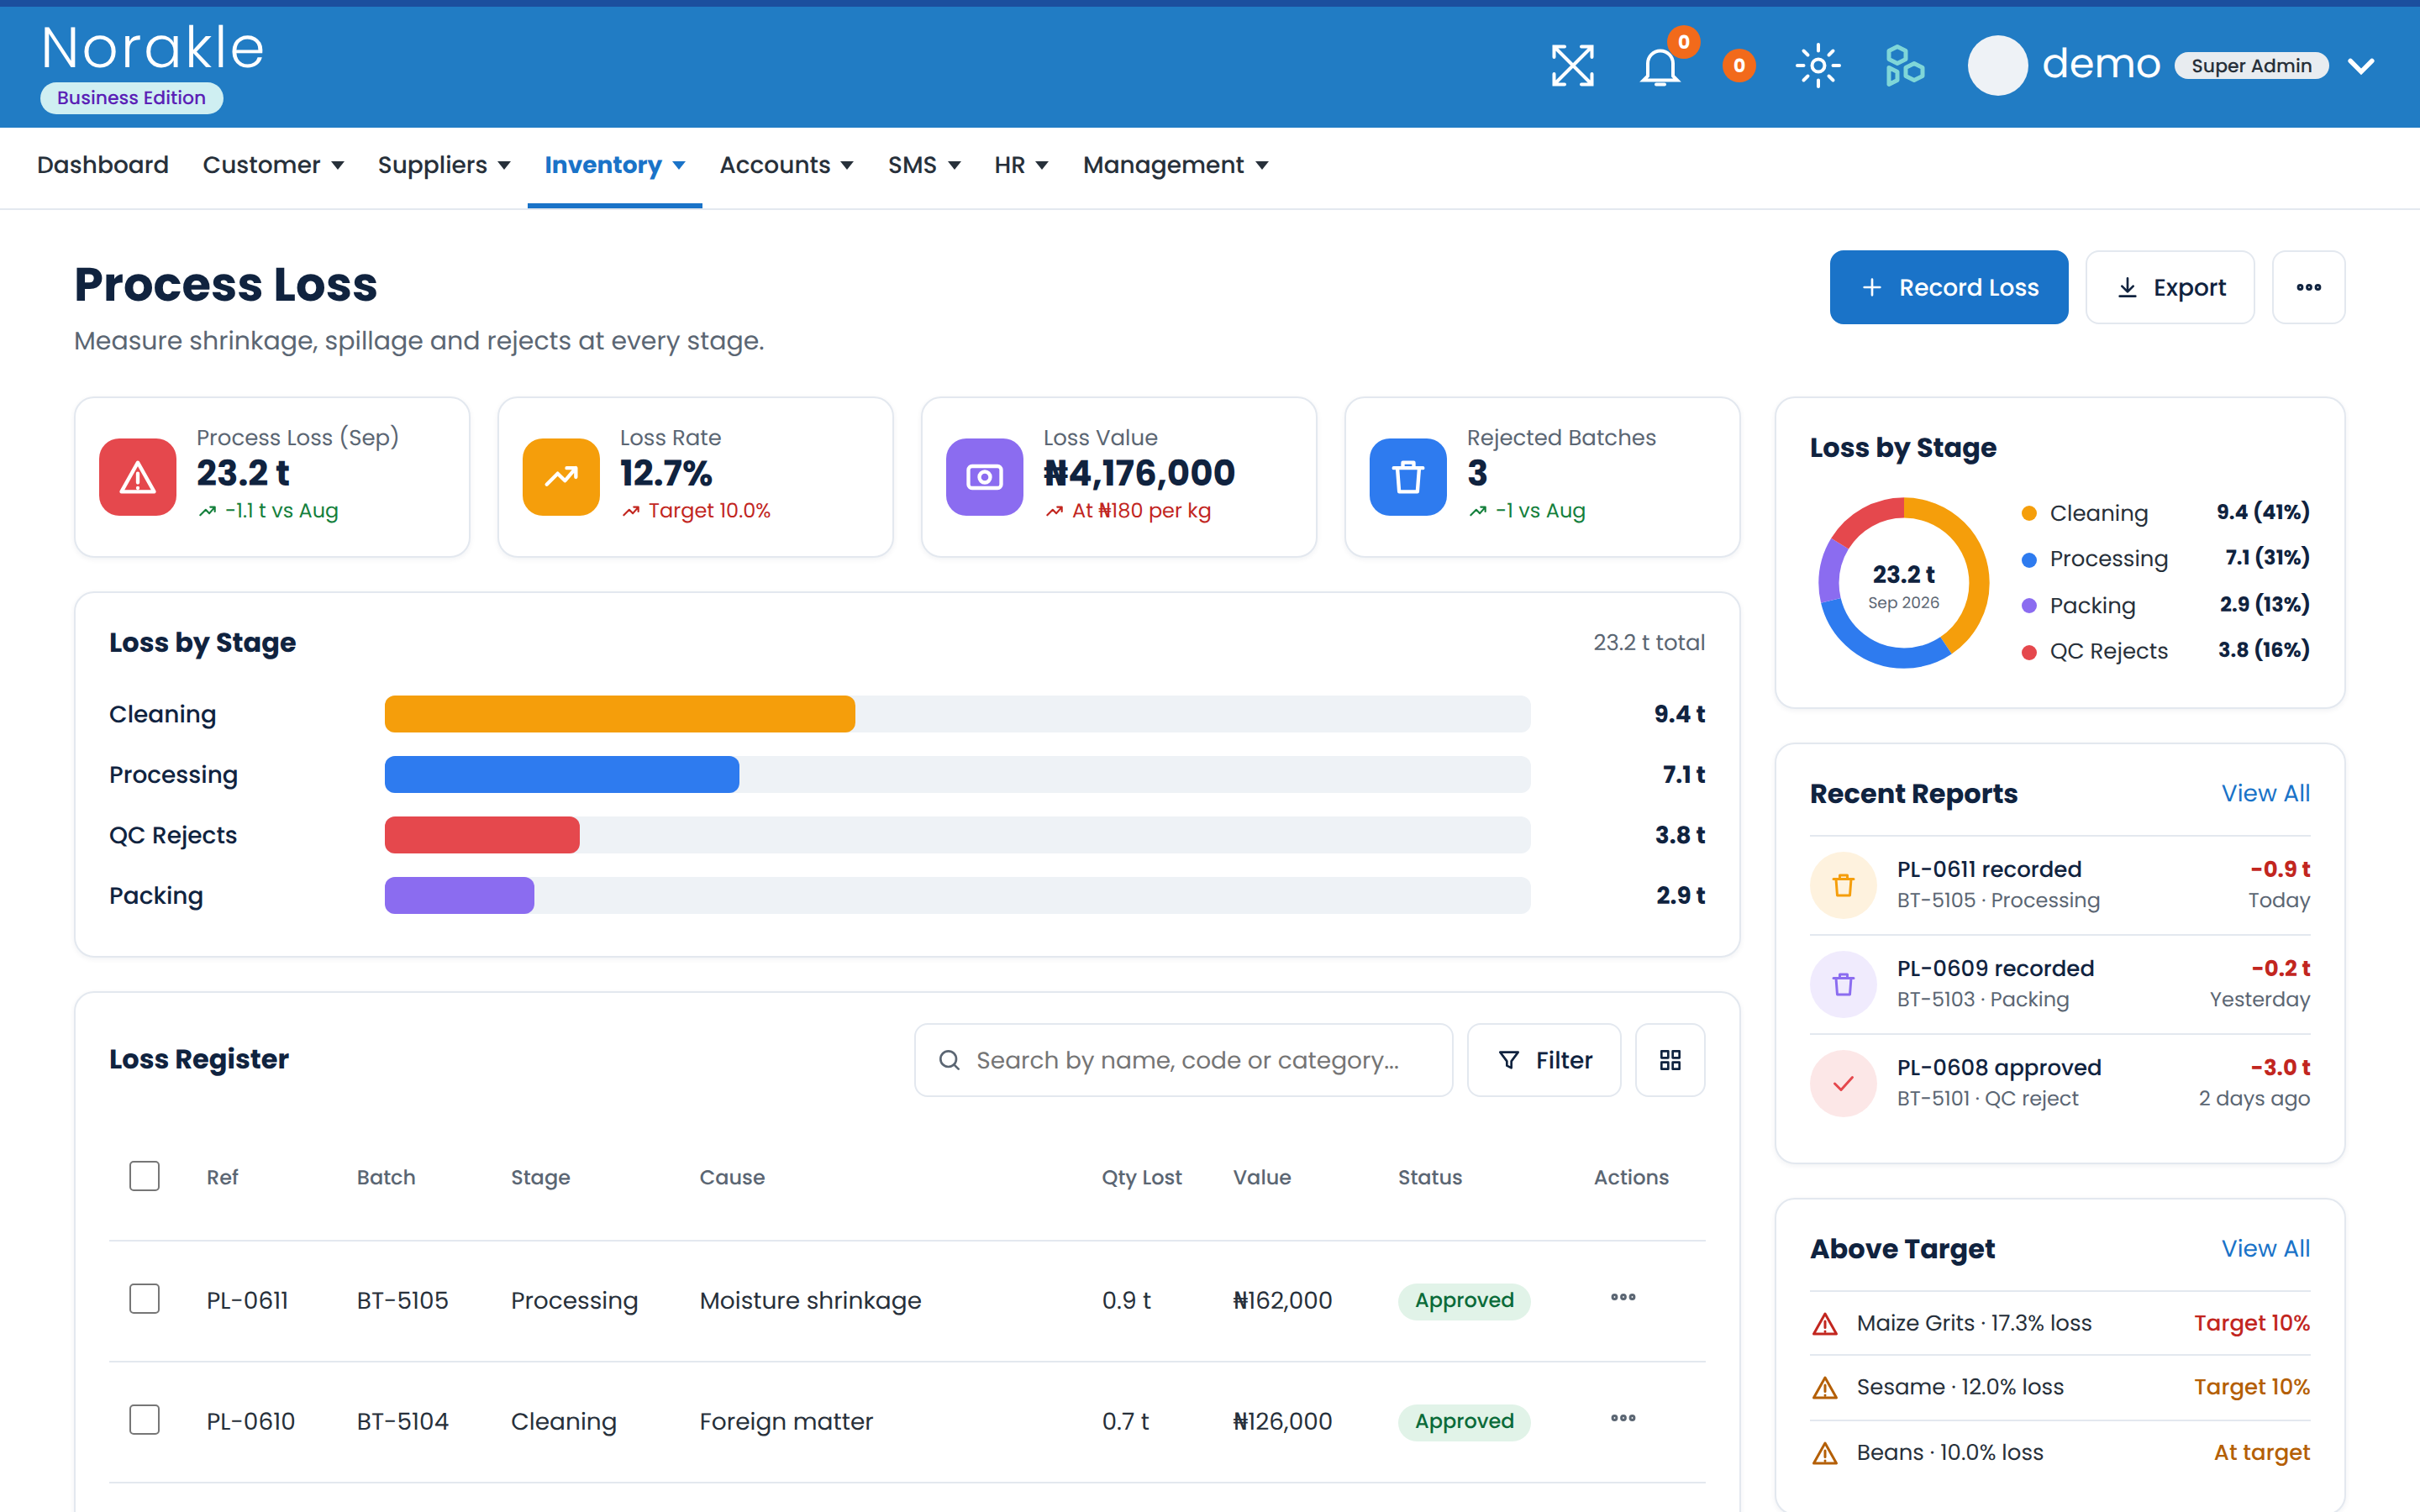2420x1512 pixels.
Task: Click View All in Recent Reports
Action: pos(2265,793)
